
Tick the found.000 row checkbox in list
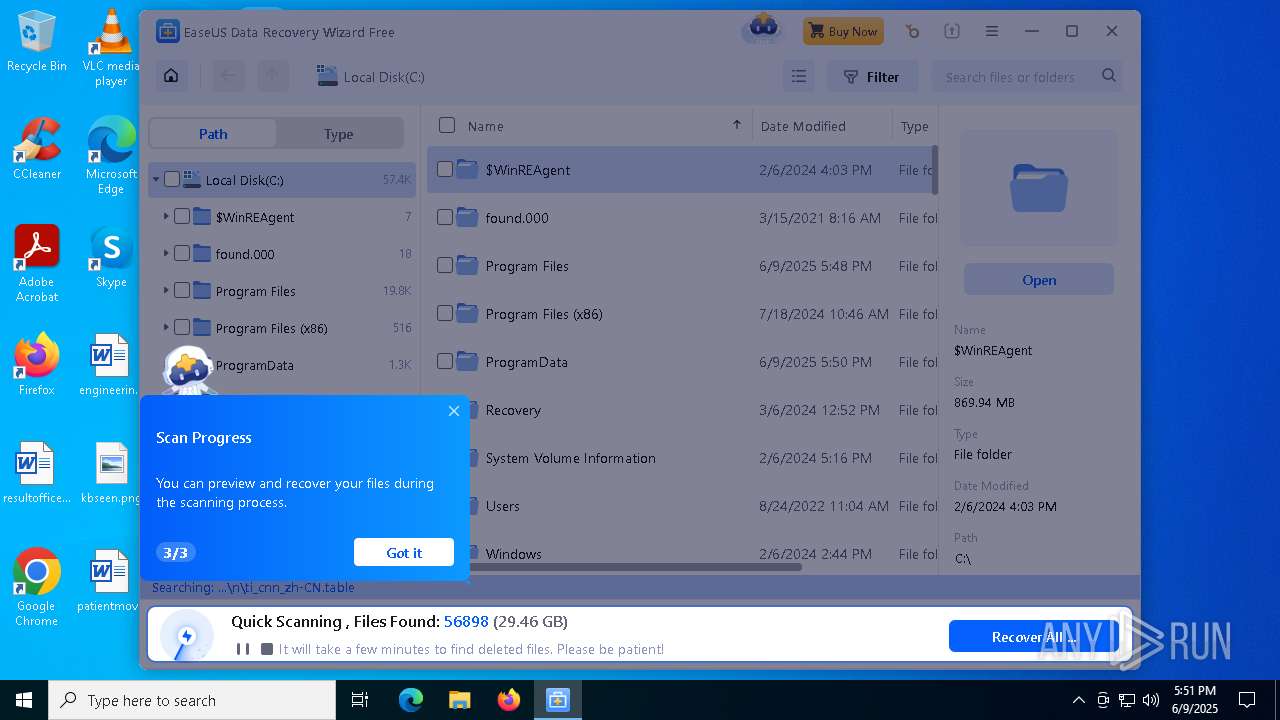pyautogui.click(x=445, y=217)
